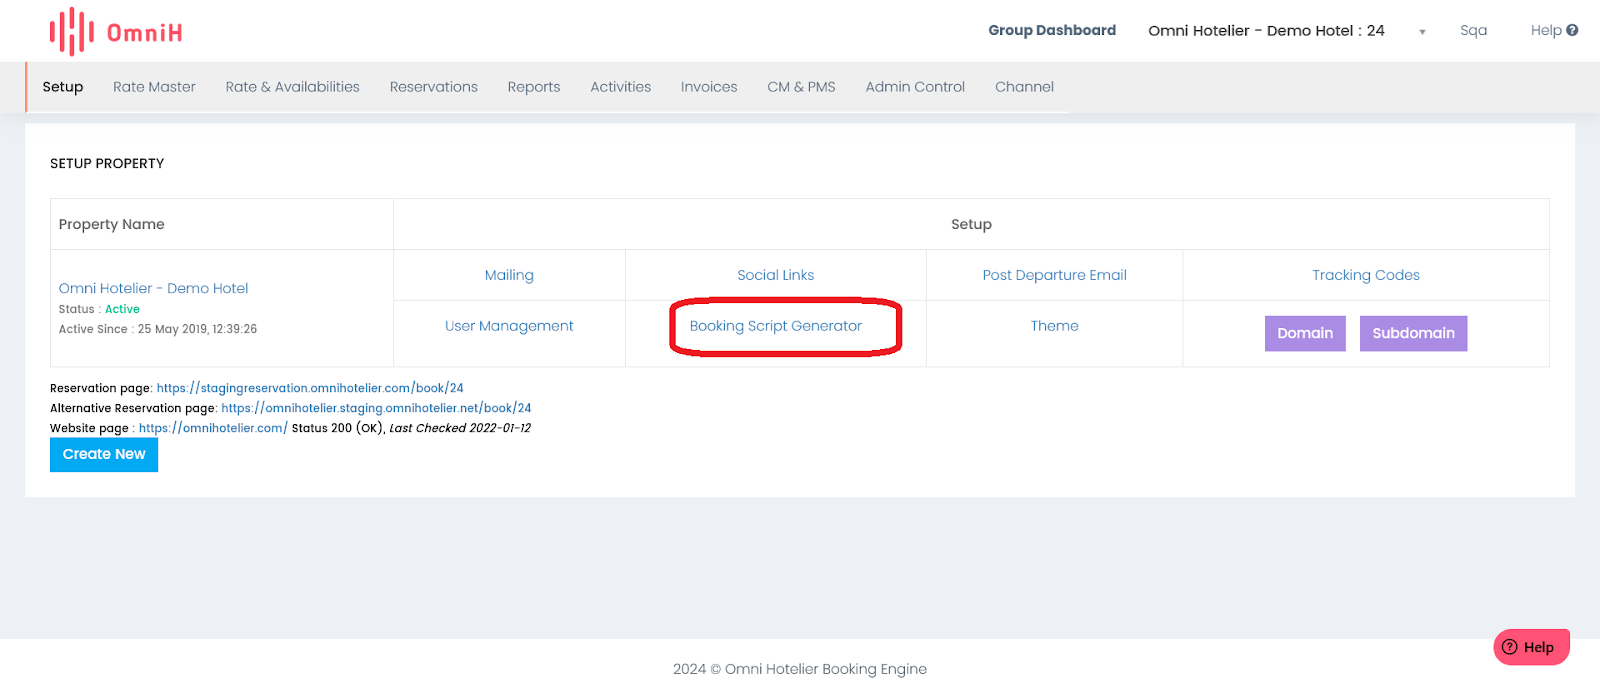Open the Reports menu
The image size is (1600, 698).
click(x=533, y=87)
